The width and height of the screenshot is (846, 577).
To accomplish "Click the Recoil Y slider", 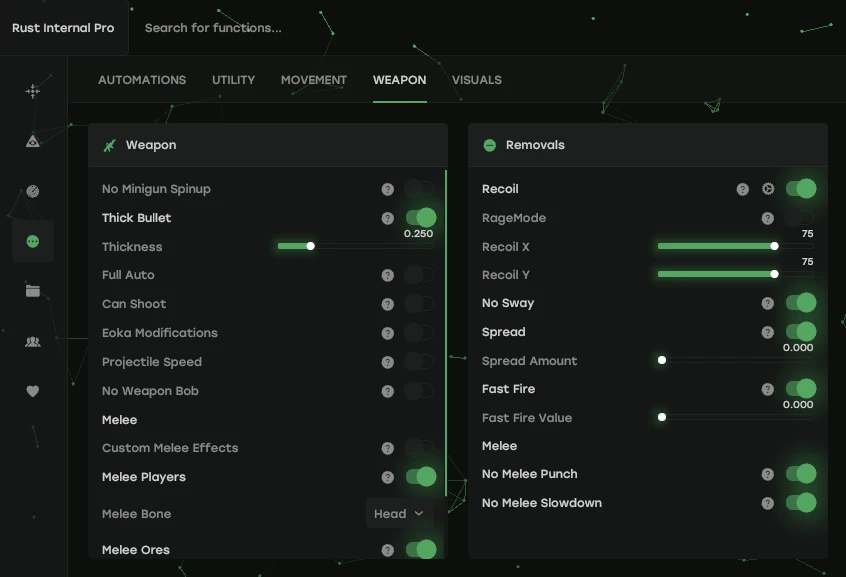I will click(x=735, y=274).
